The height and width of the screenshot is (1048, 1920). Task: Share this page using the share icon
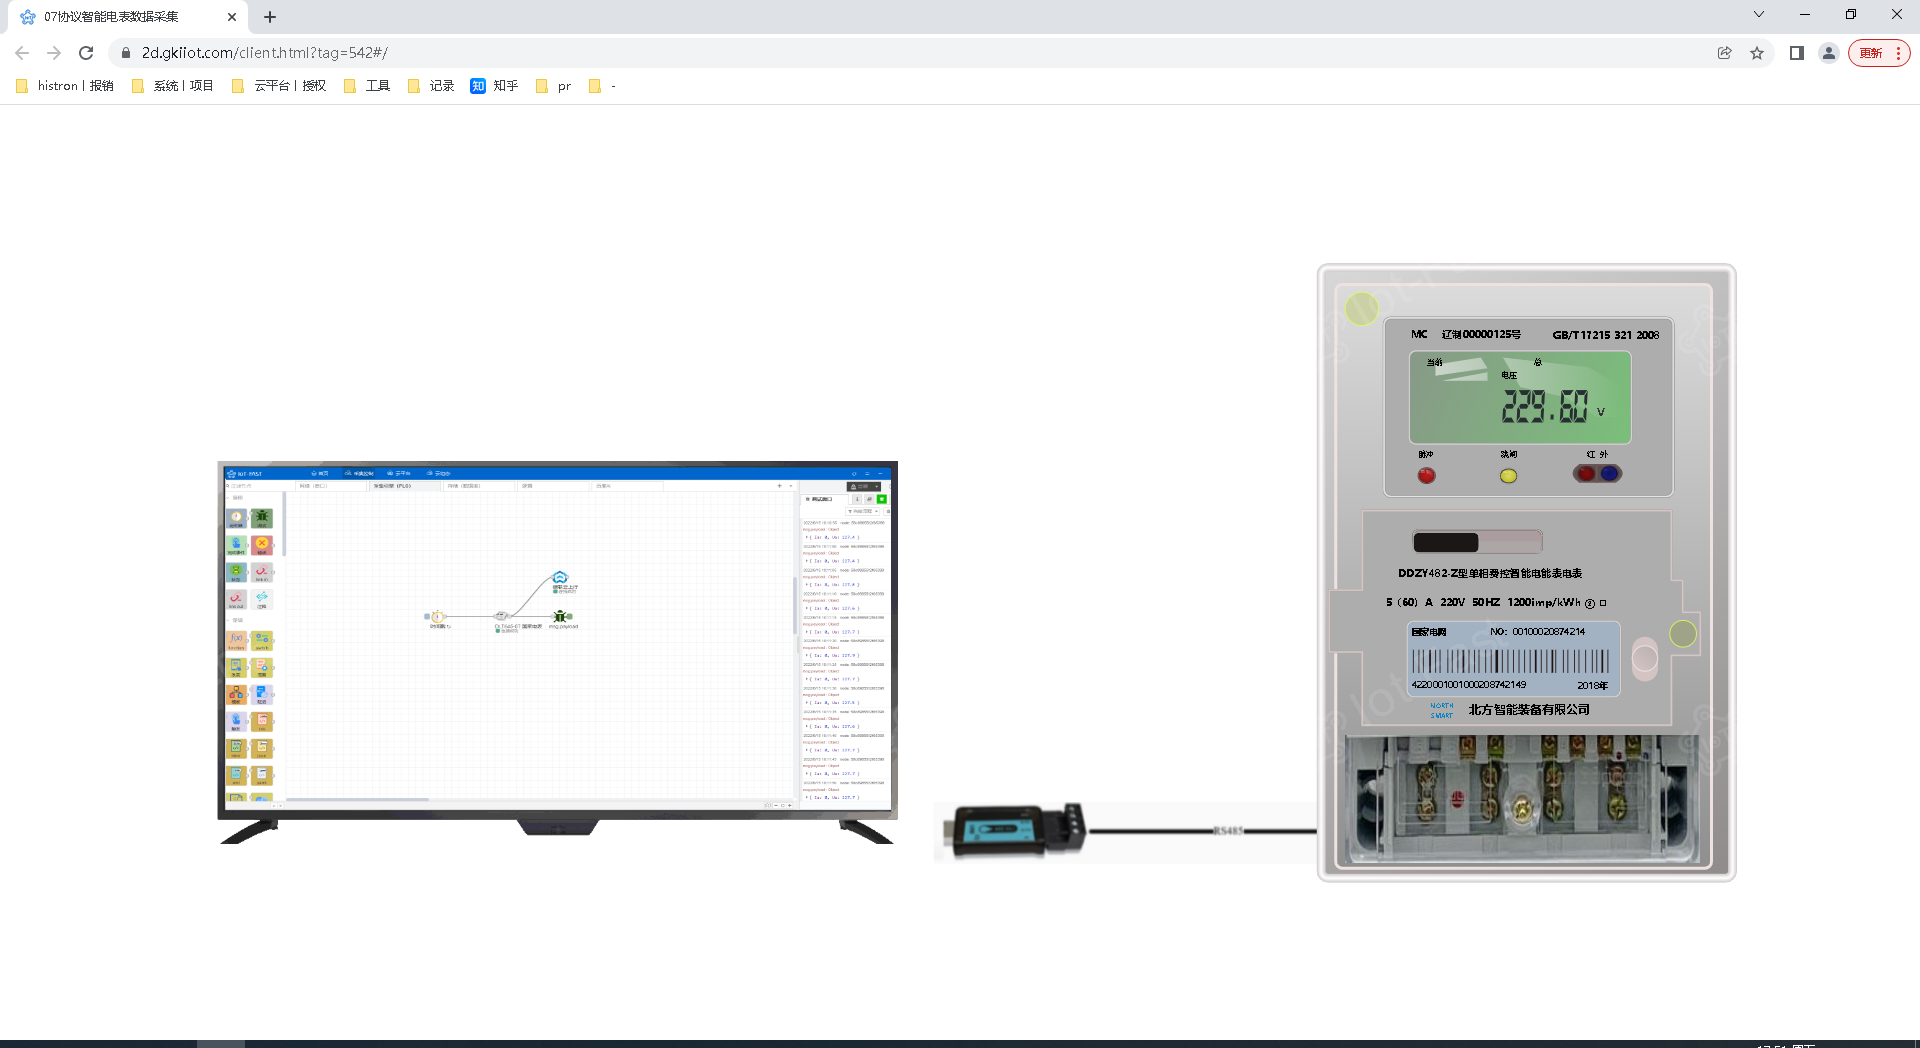click(x=1725, y=53)
